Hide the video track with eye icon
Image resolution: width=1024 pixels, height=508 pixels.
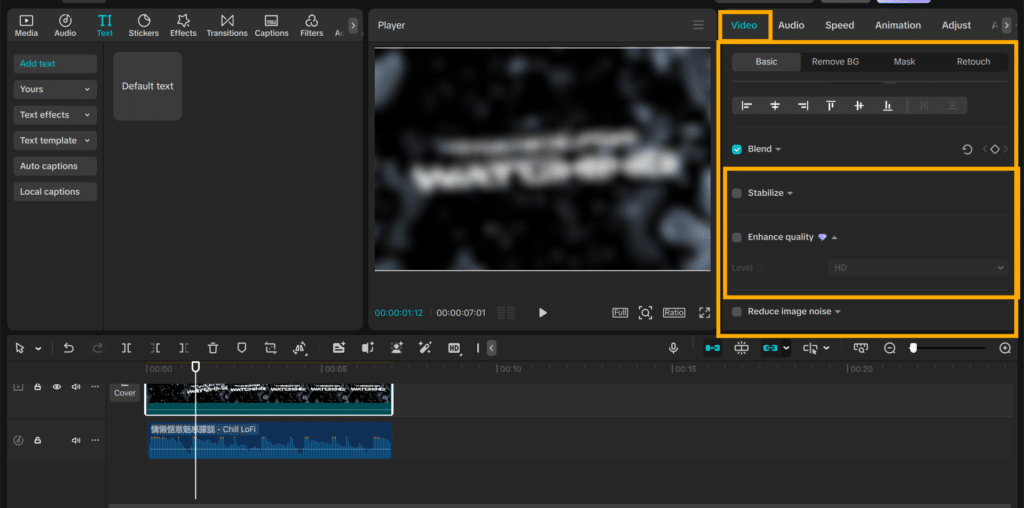point(57,387)
